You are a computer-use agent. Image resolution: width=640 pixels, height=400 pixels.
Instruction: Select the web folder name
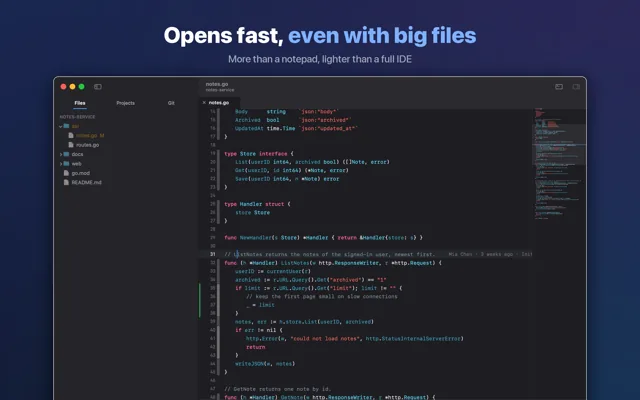[x=76, y=164]
